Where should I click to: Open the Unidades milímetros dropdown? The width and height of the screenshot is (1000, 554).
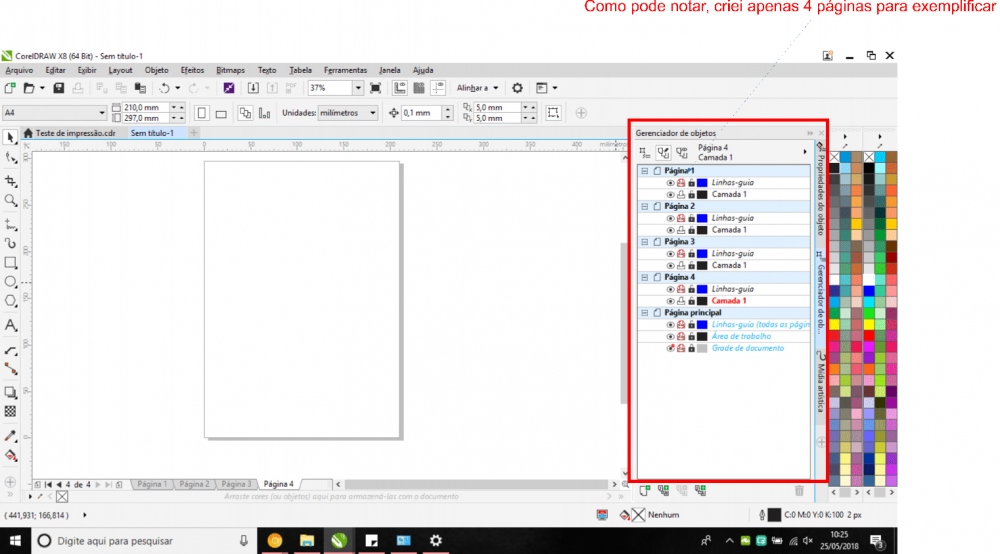pos(373,113)
